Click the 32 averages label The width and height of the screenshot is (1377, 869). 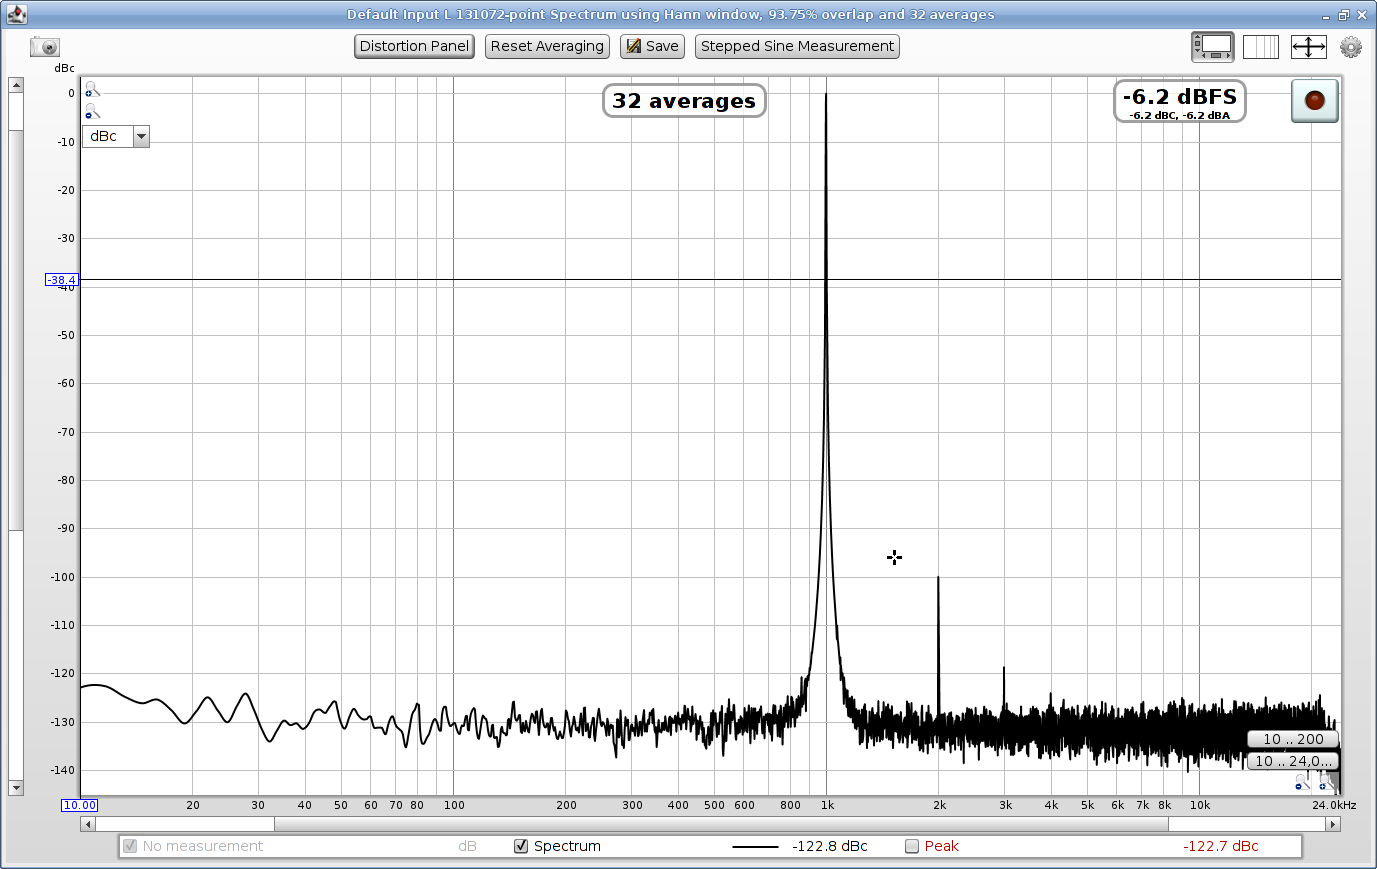point(684,101)
